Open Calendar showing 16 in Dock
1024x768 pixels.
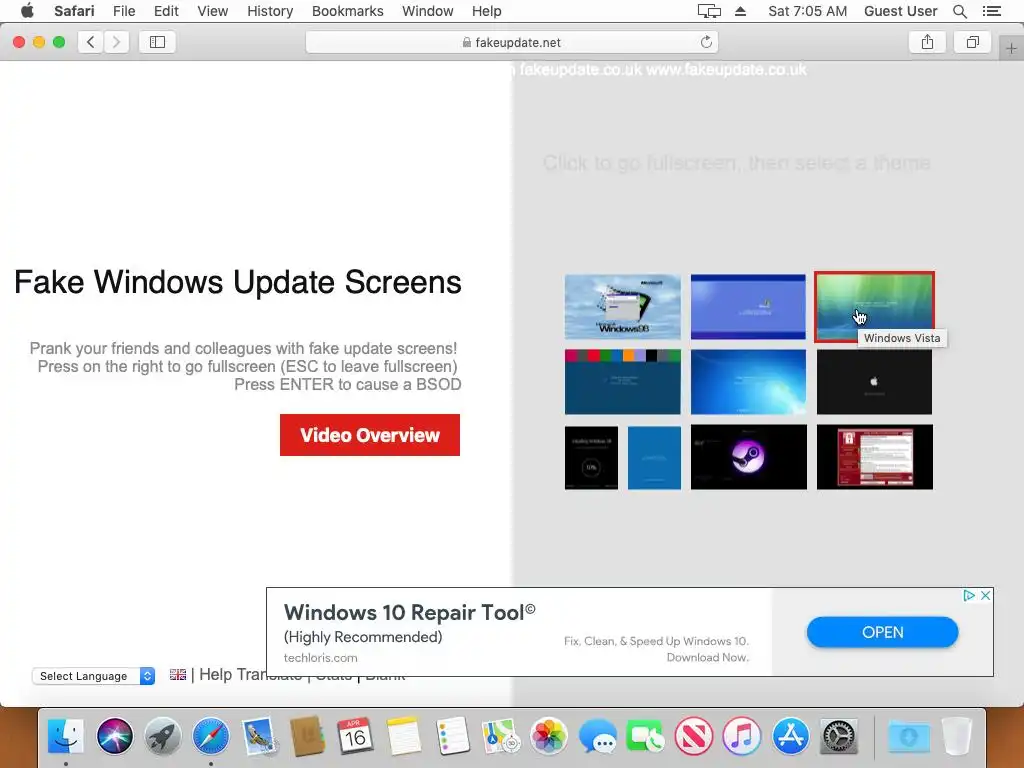(355, 736)
